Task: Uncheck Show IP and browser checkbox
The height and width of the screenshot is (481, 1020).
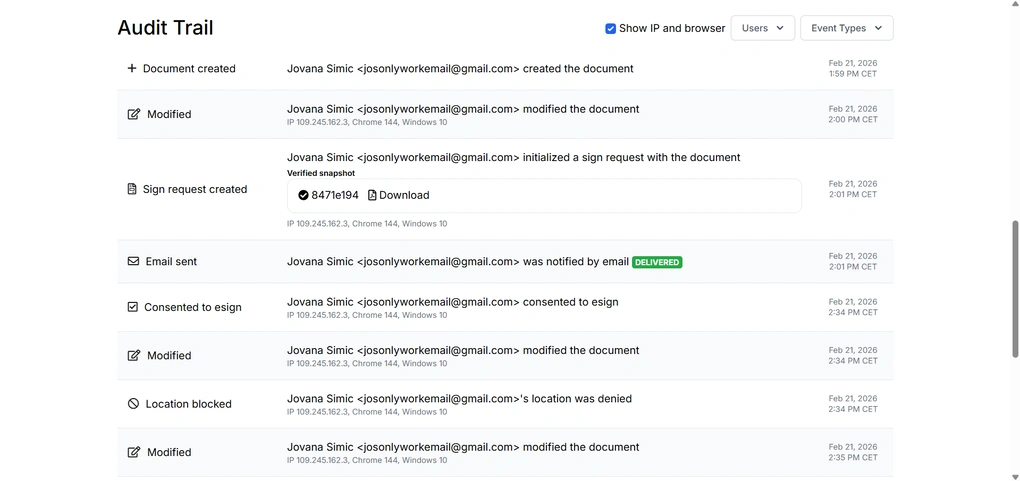Action: point(610,29)
